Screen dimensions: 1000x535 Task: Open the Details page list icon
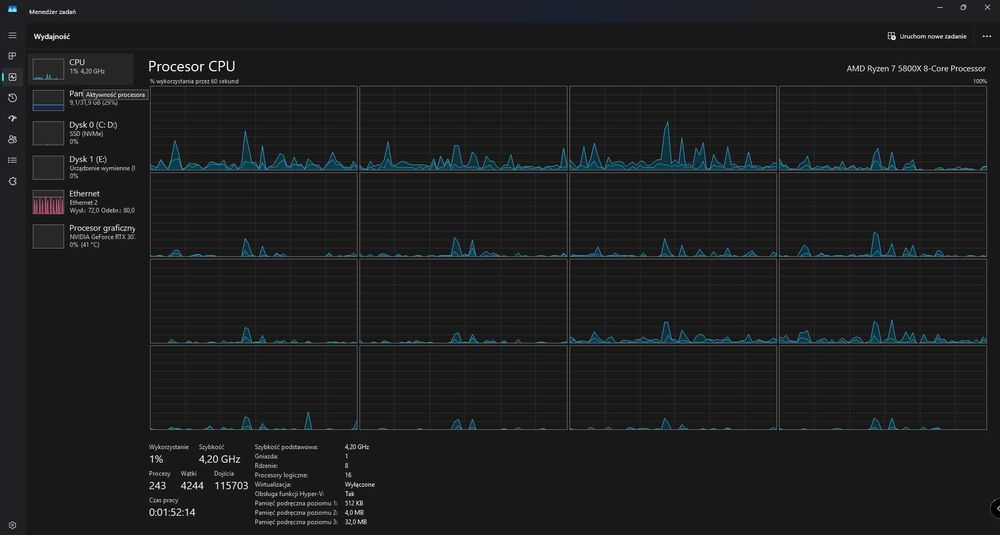pyautogui.click(x=12, y=160)
